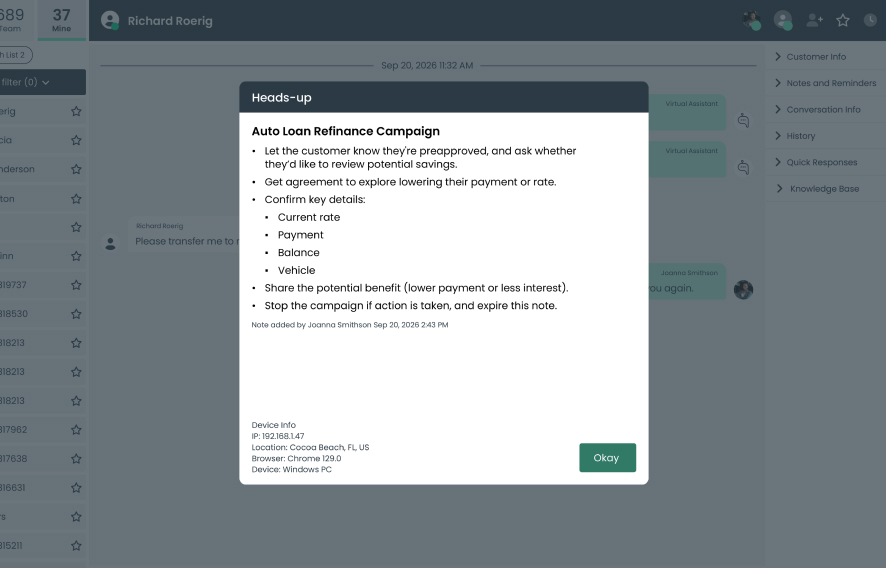Mark 317638 as favorite with star
Screen dimensions: 886x568
76,458
